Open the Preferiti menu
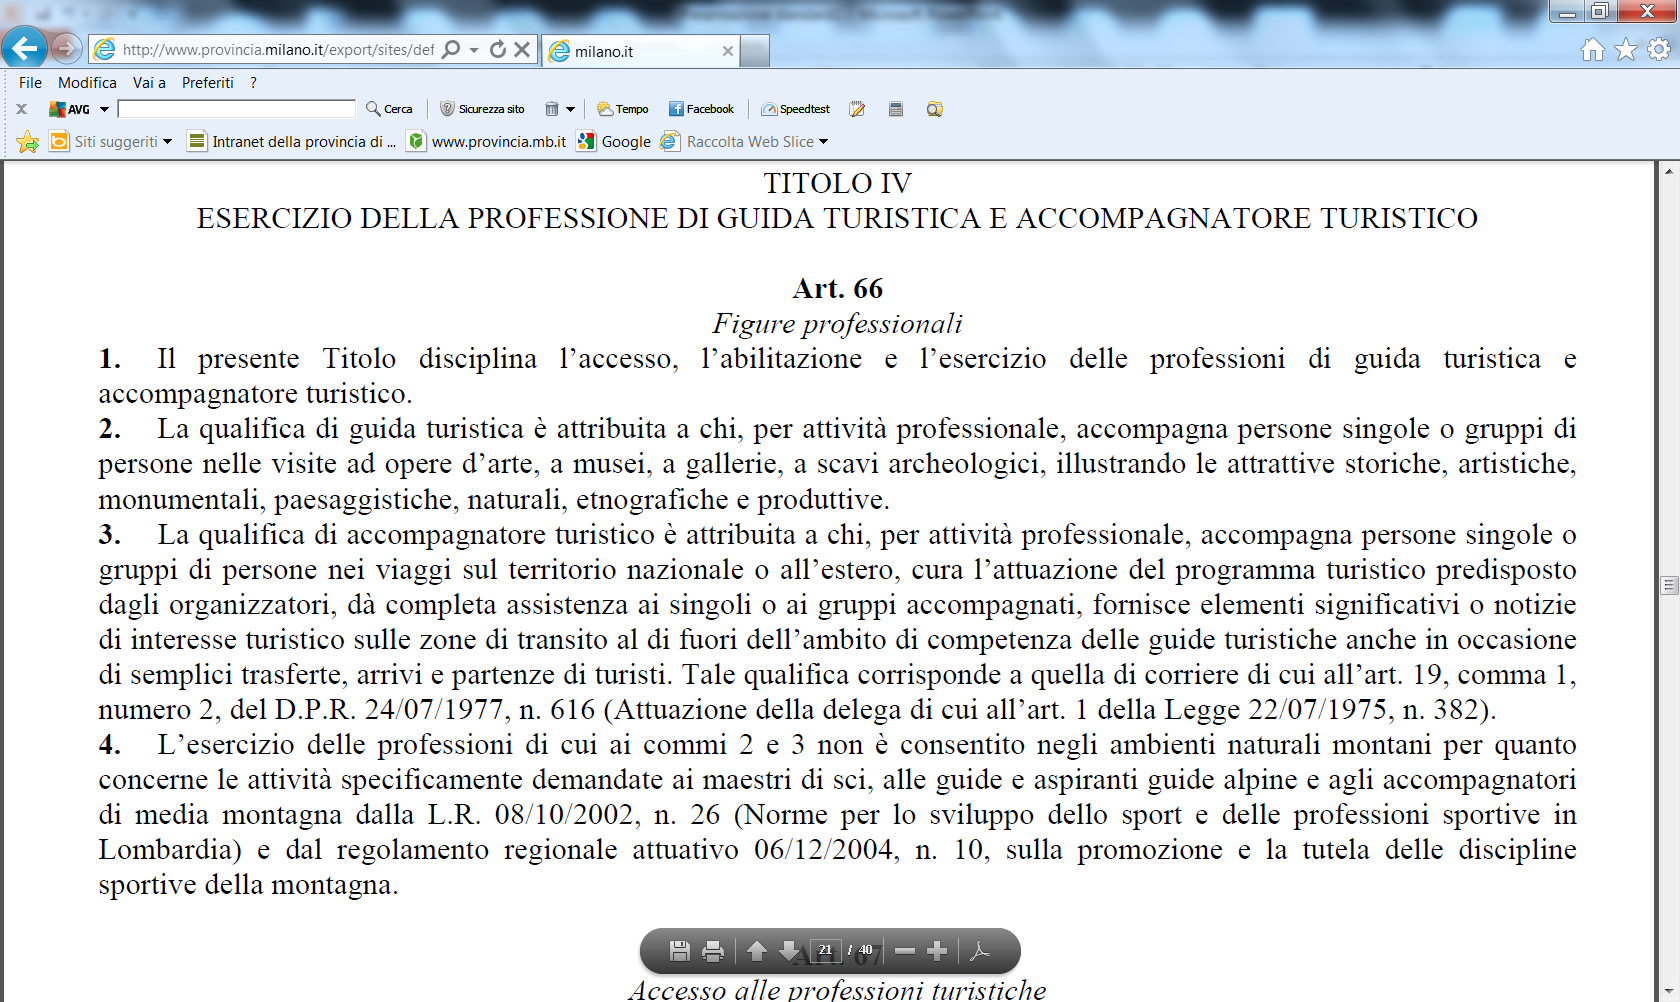1680x1002 pixels. tap(208, 83)
